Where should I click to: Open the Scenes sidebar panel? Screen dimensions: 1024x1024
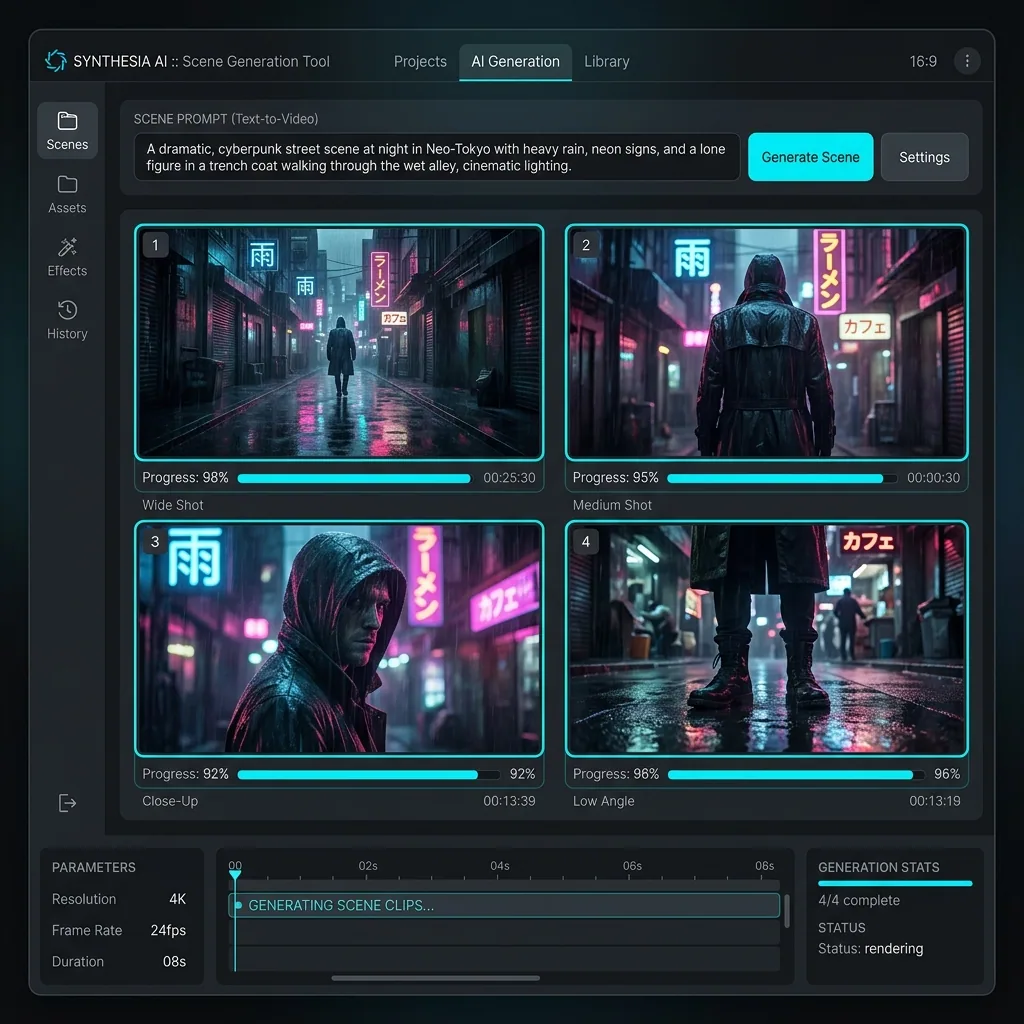[67, 130]
